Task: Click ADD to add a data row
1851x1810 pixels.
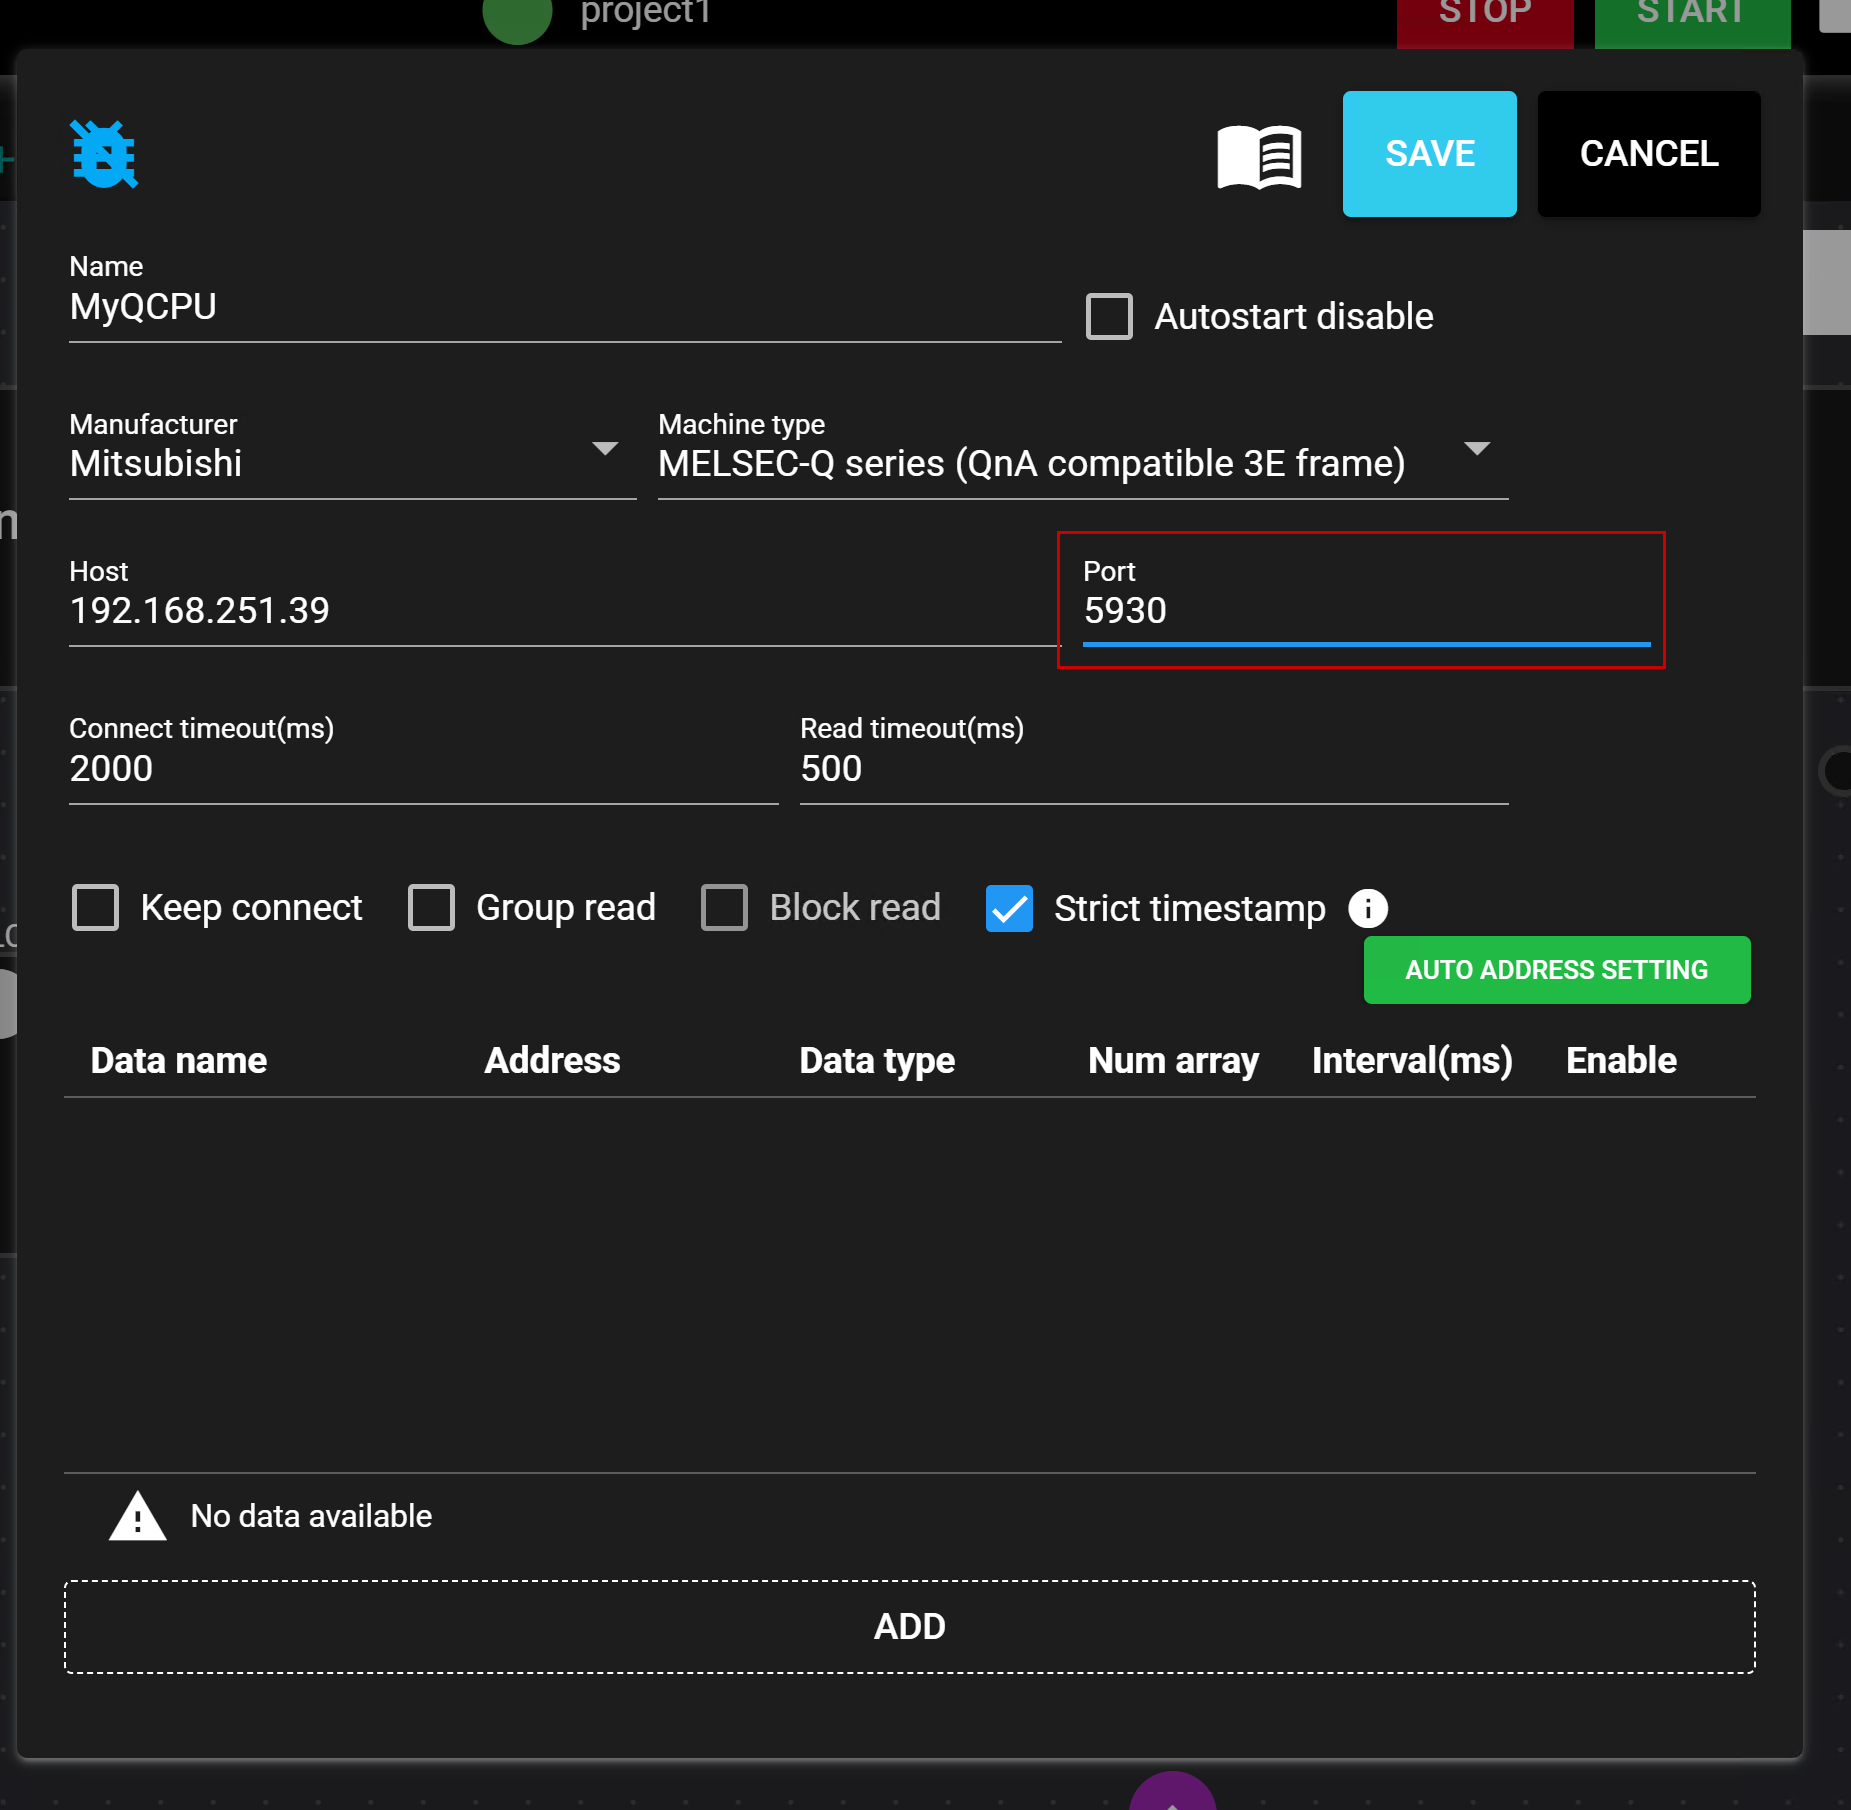Action: (x=909, y=1626)
